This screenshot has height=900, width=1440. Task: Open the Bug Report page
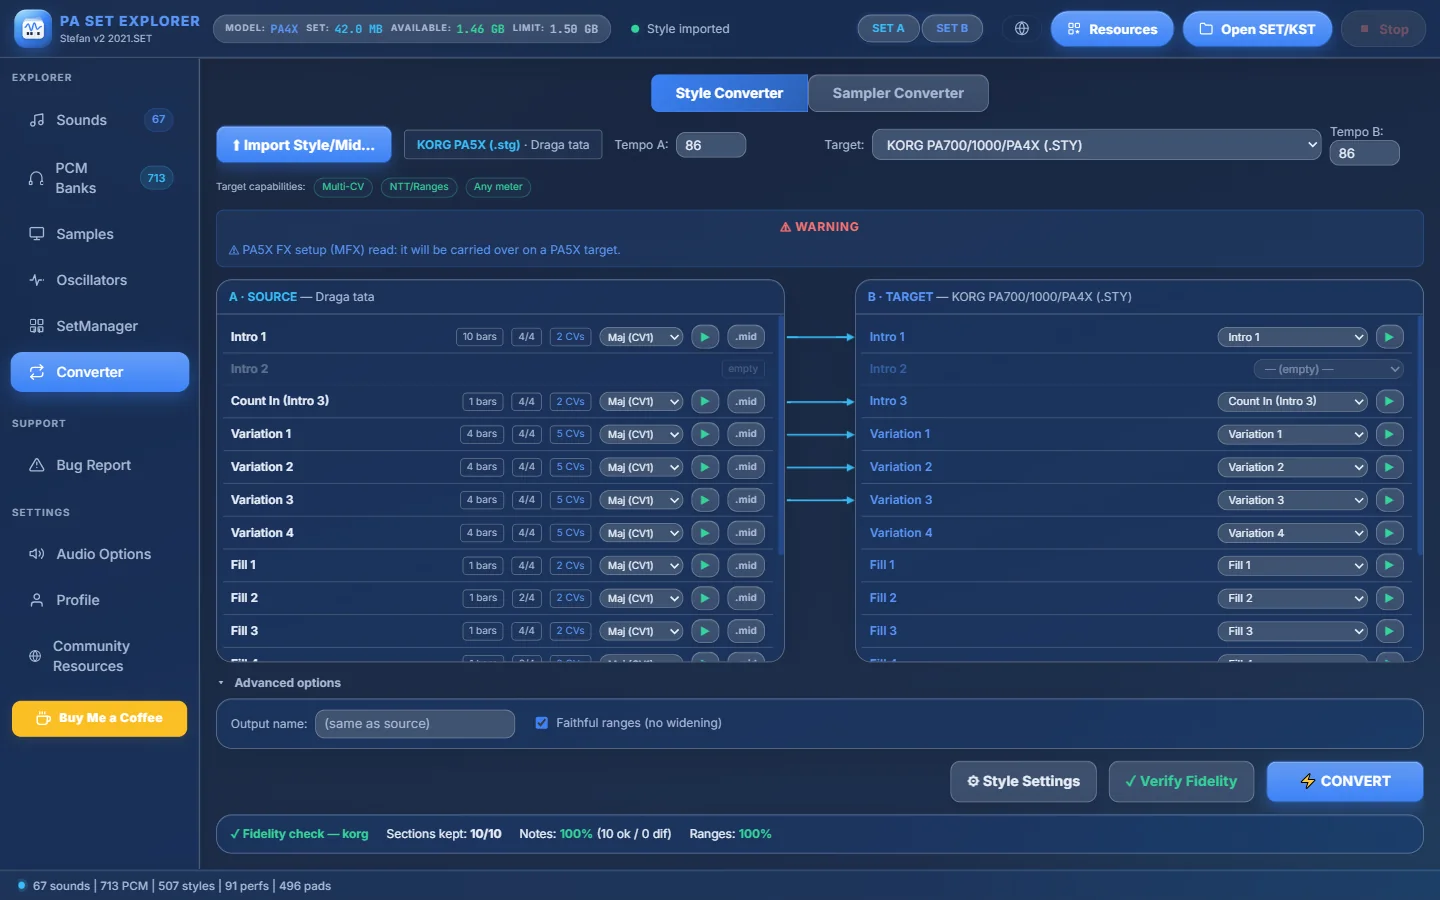pyautogui.click(x=100, y=465)
